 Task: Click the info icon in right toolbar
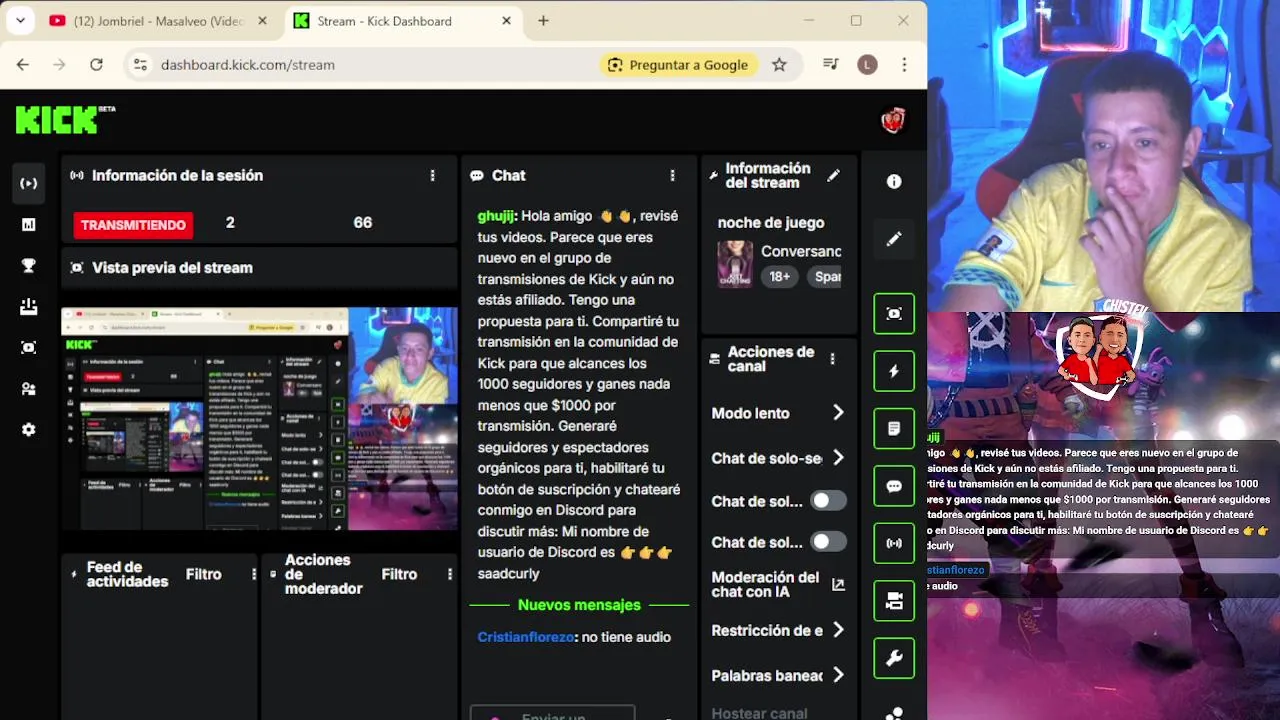click(894, 181)
